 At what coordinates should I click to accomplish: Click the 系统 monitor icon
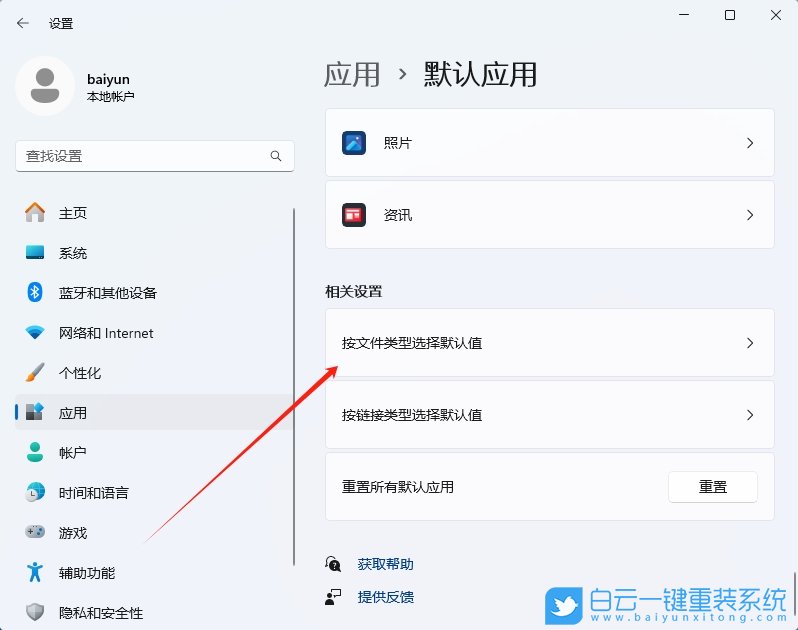(x=35, y=252)
